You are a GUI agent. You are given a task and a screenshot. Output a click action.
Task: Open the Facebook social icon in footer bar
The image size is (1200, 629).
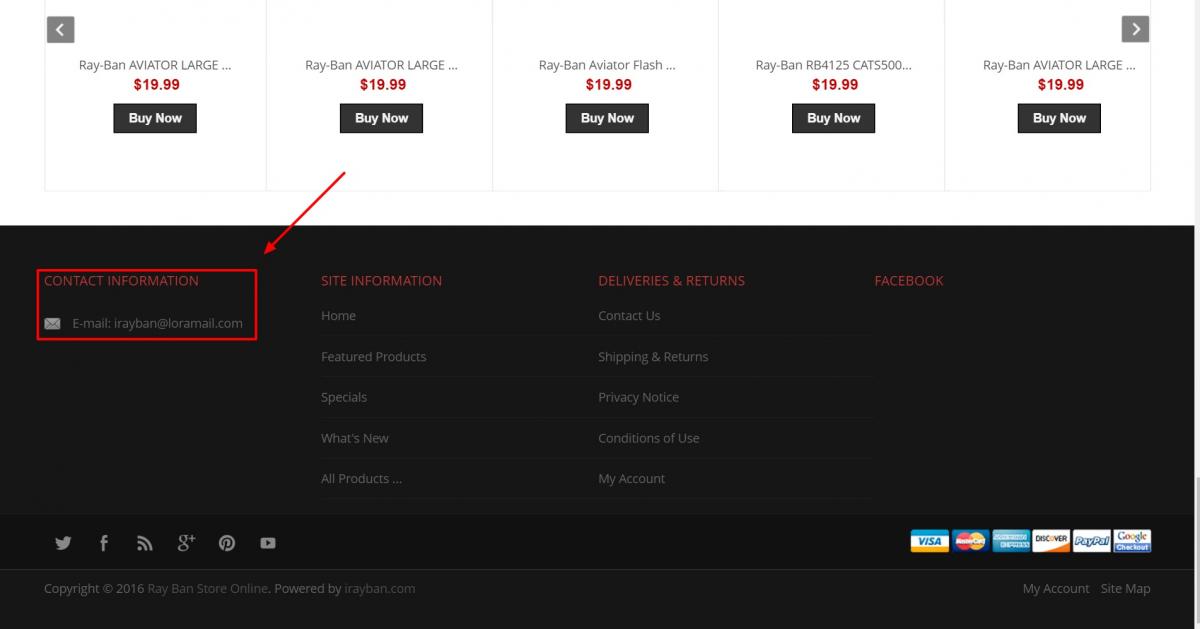coord(104,543)
